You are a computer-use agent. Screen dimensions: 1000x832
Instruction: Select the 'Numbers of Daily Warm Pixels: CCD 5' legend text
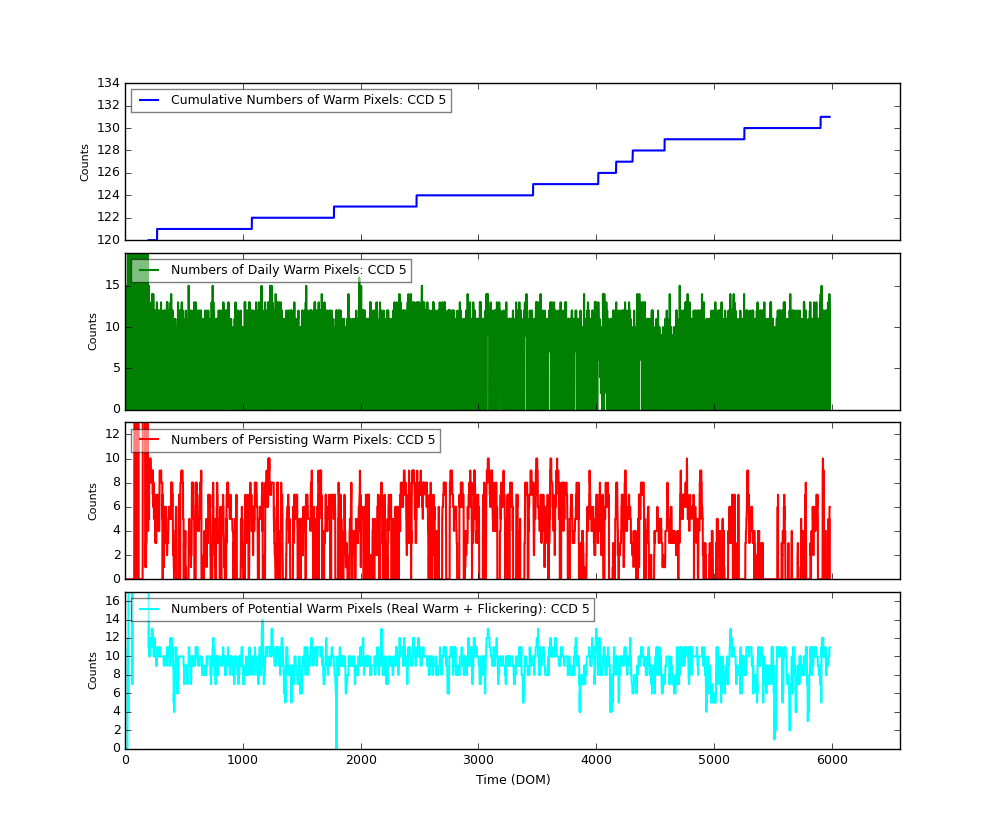[288, 270]
